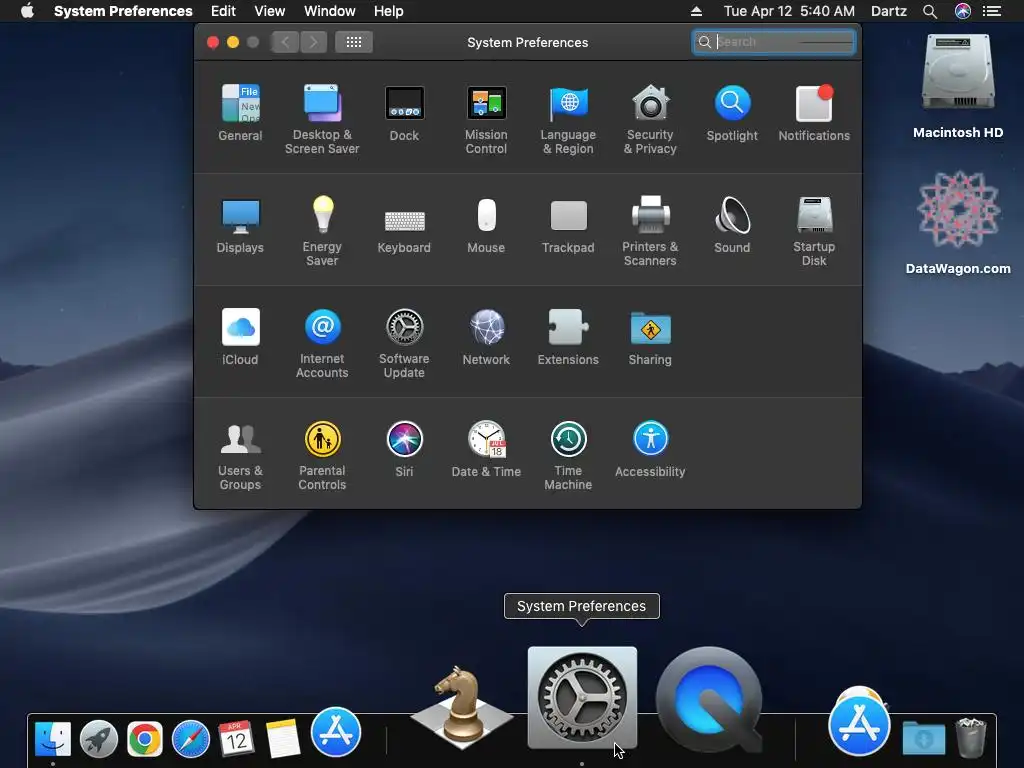Launch Google Chrome from the Dock
The width and height of the screenshot is (1024, 768).
coord(144,739)
